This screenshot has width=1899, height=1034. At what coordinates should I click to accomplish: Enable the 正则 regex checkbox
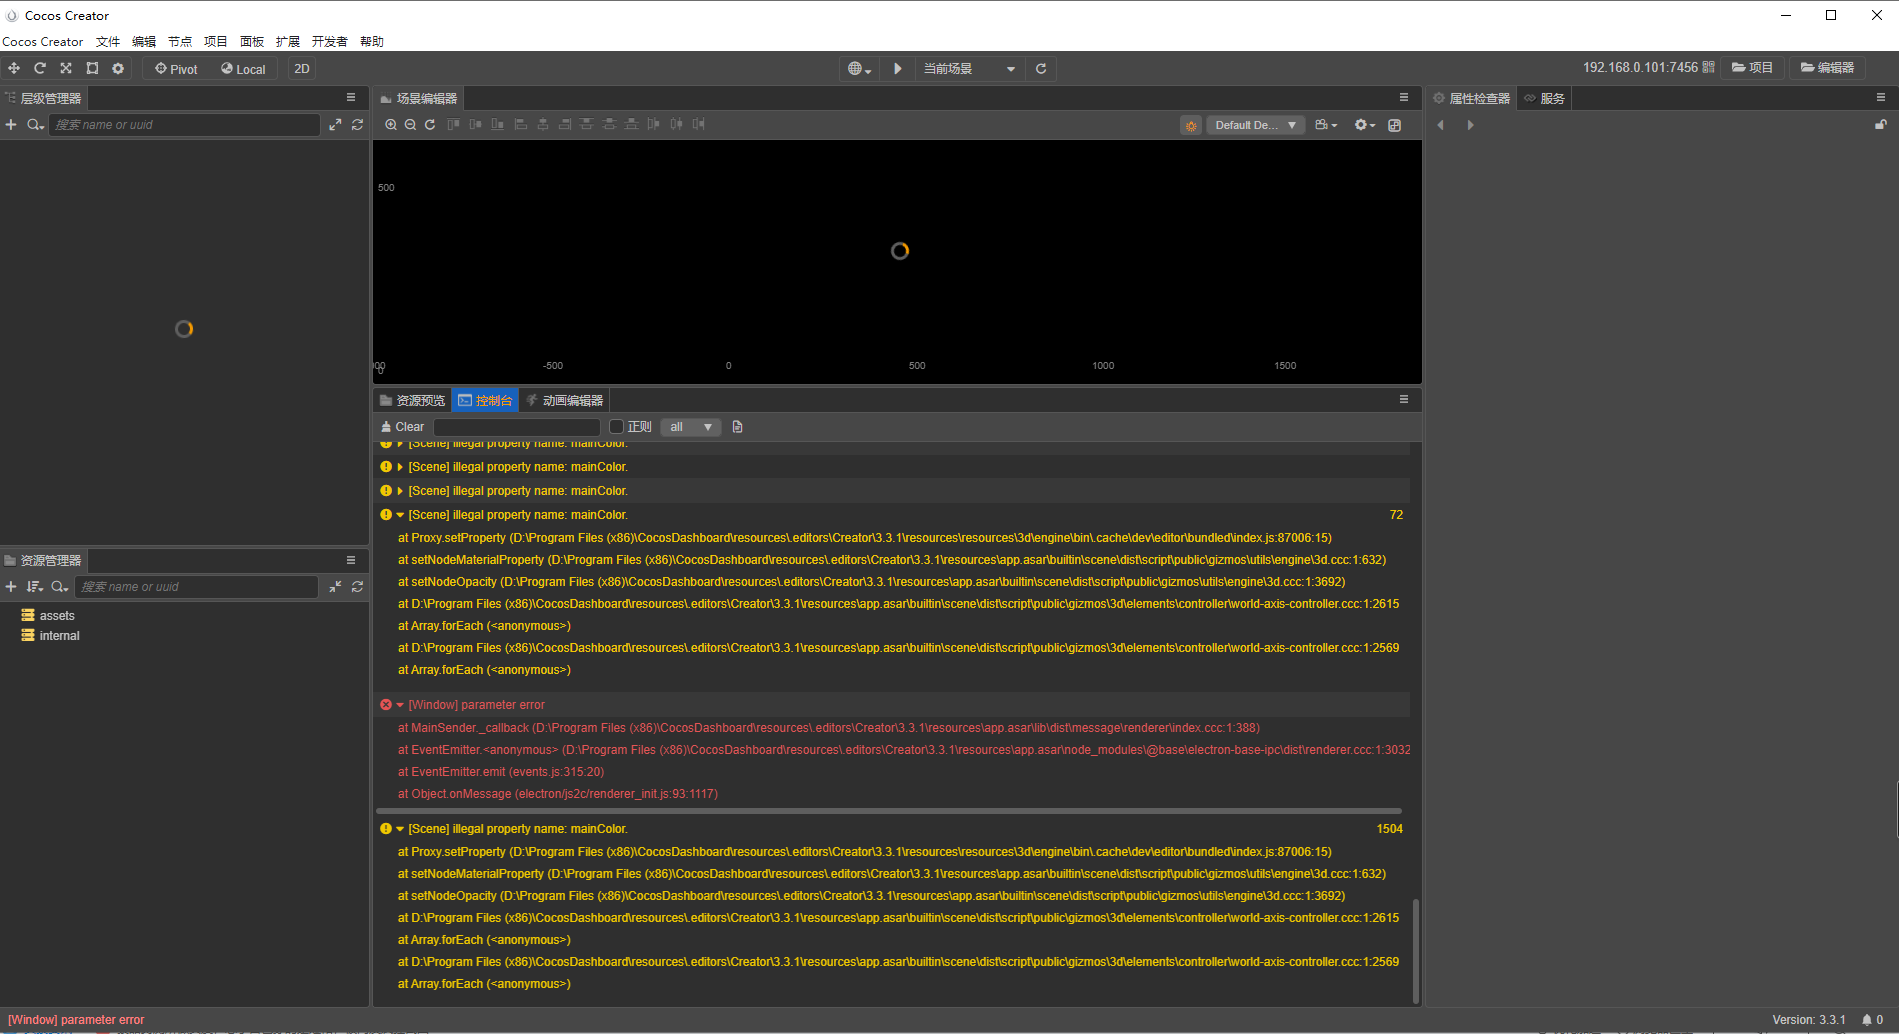click(617, 427)
